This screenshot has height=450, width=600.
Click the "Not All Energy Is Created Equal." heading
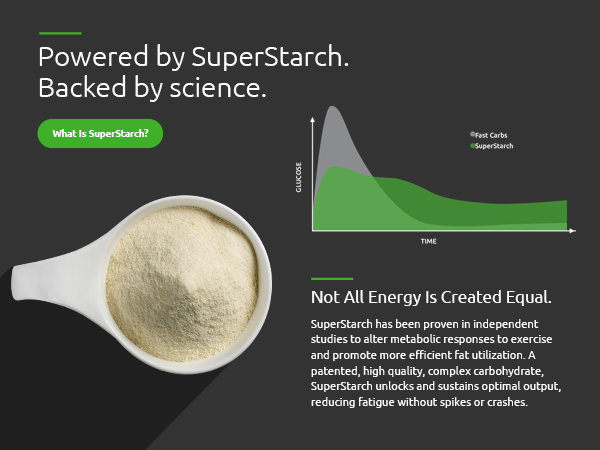point(432,298)
